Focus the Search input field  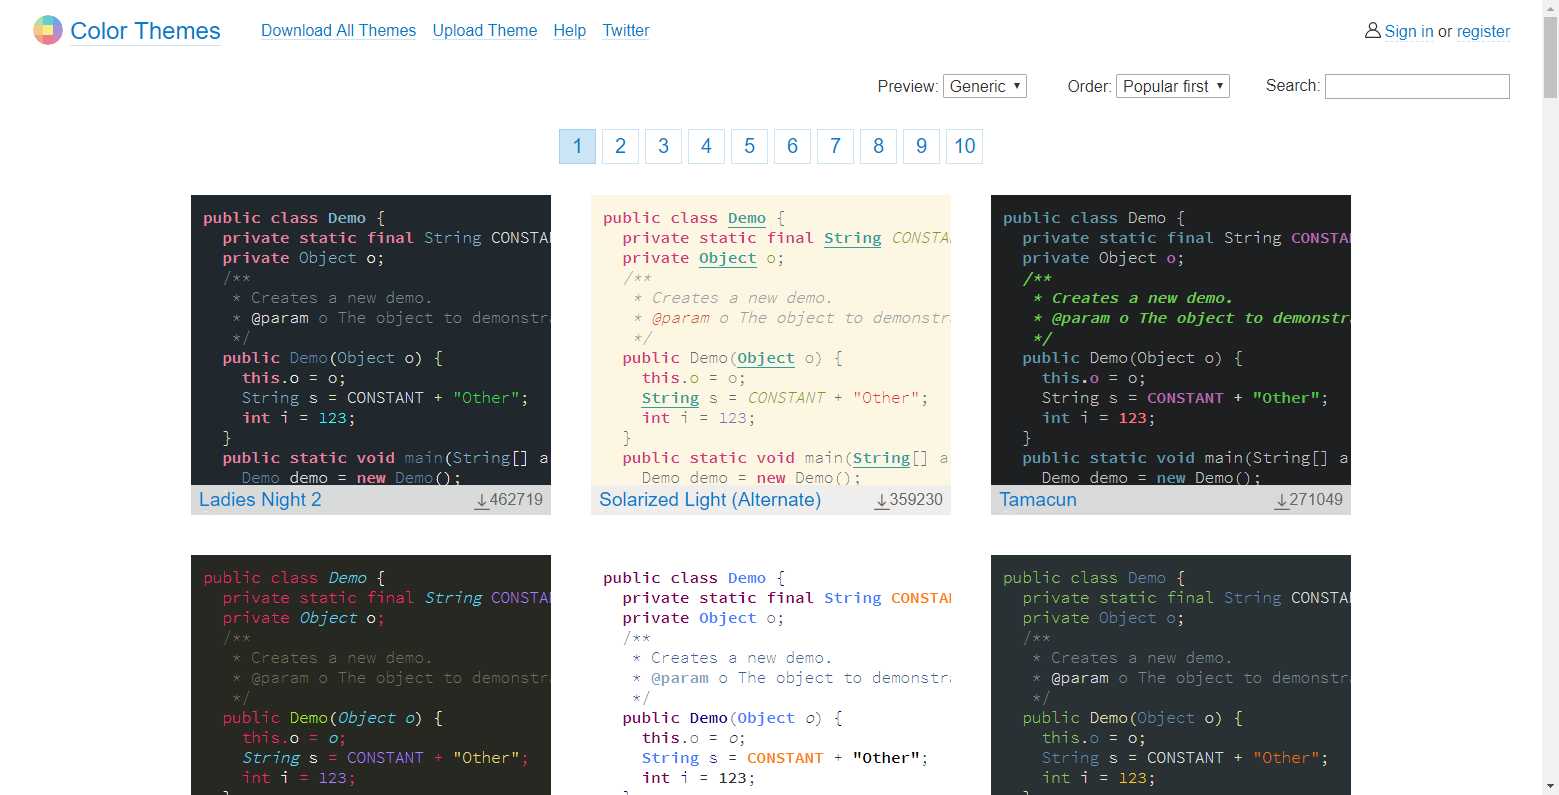pyautogui.click(x=1417, y=86)
